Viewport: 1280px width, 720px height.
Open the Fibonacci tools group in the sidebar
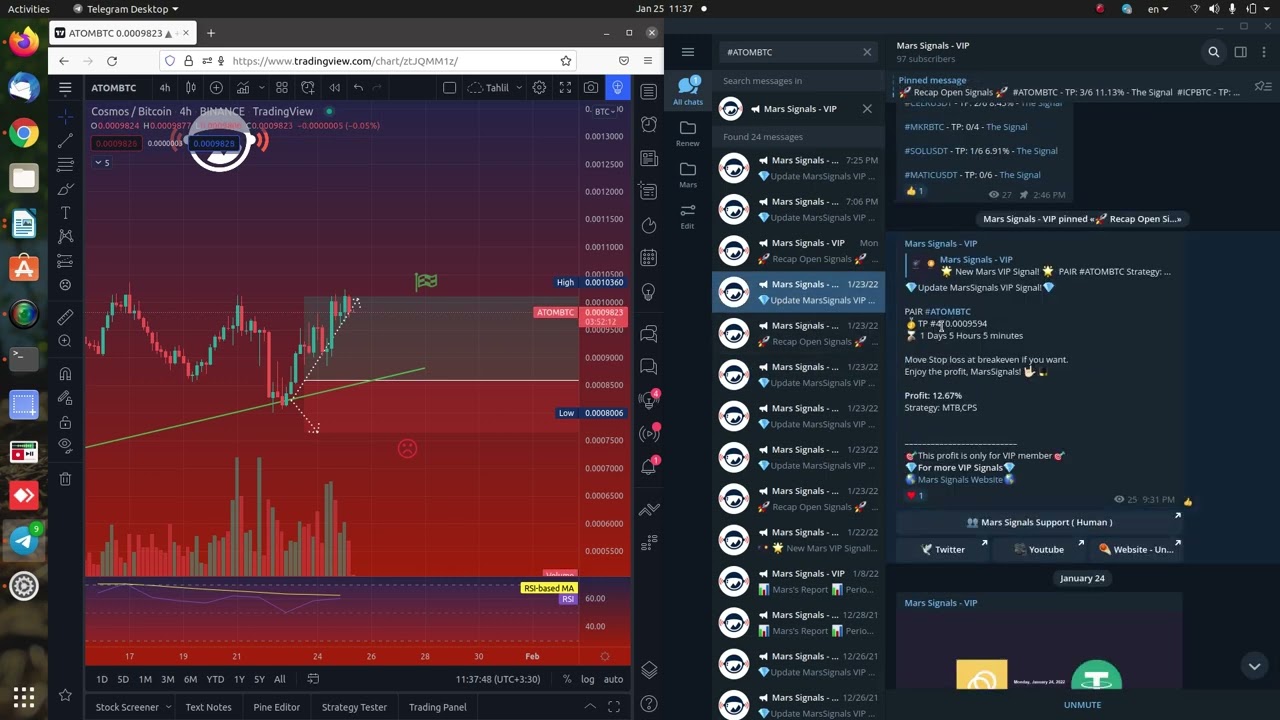click(x=65, y=165)
